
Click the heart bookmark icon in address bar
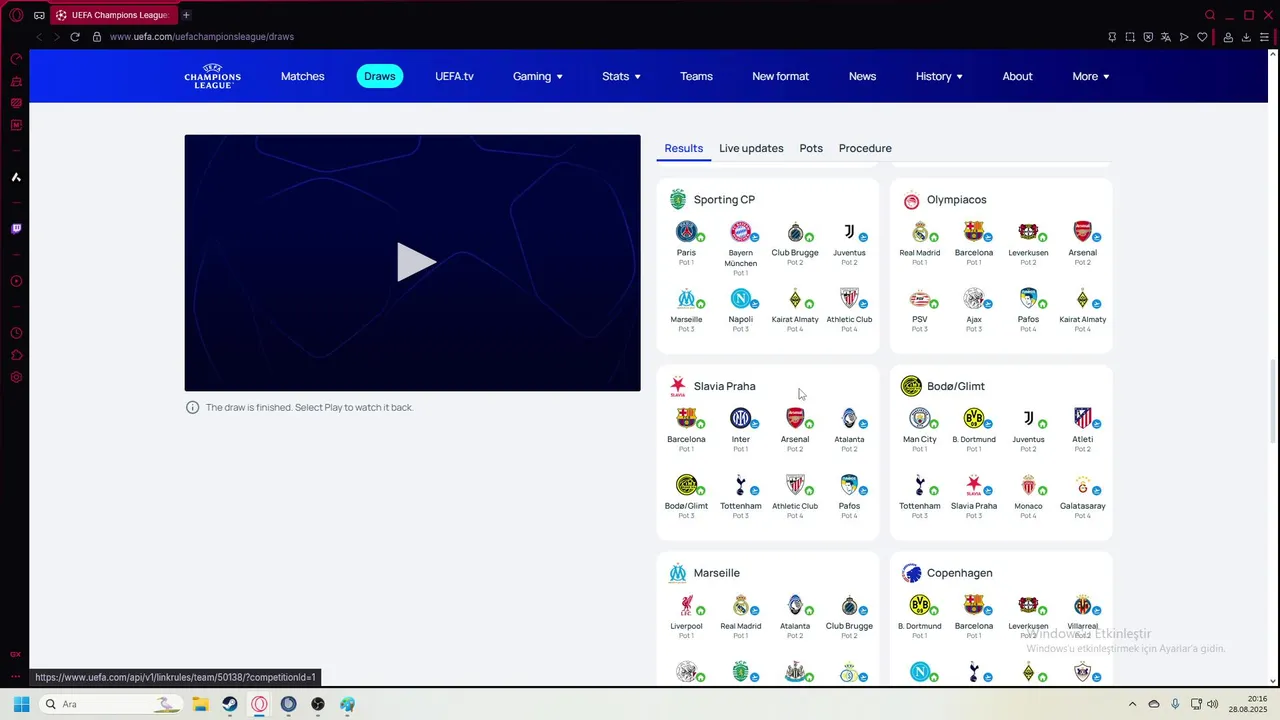coord(1202,37)
